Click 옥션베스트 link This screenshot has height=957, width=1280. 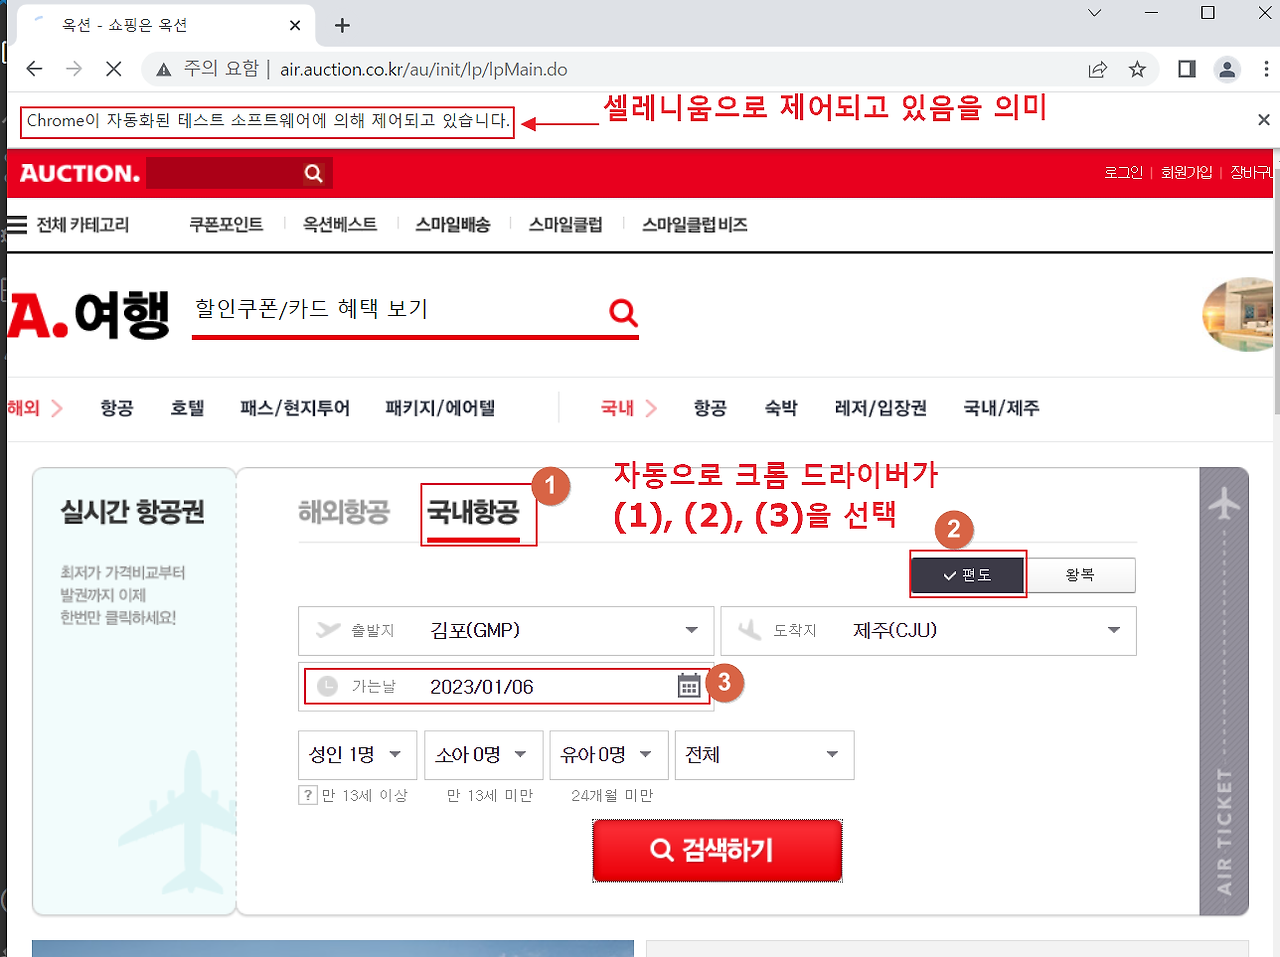340,225
